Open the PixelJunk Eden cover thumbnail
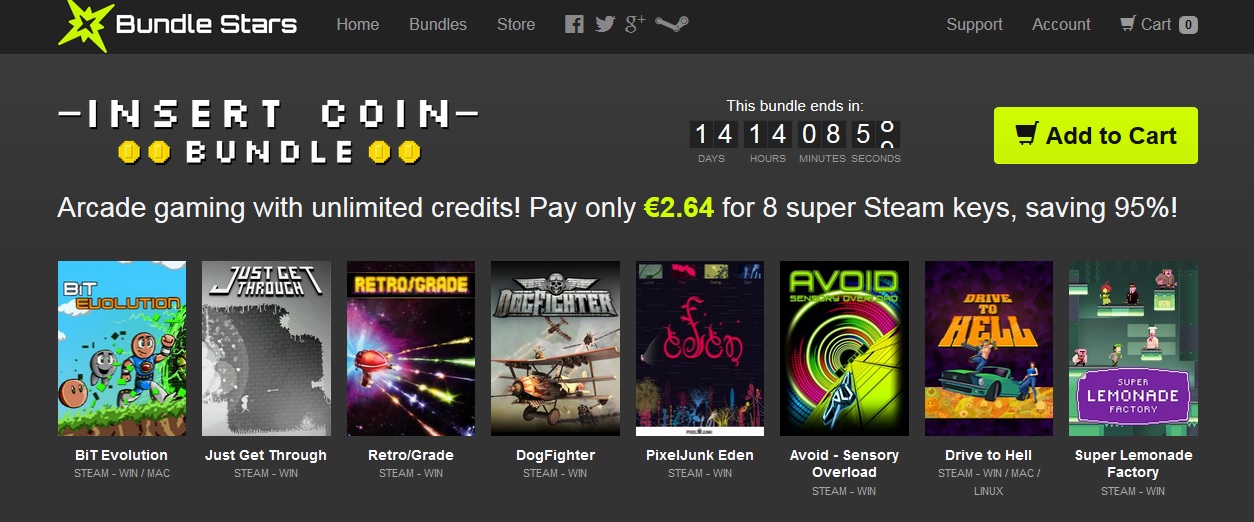 click(x=700, y=348)
